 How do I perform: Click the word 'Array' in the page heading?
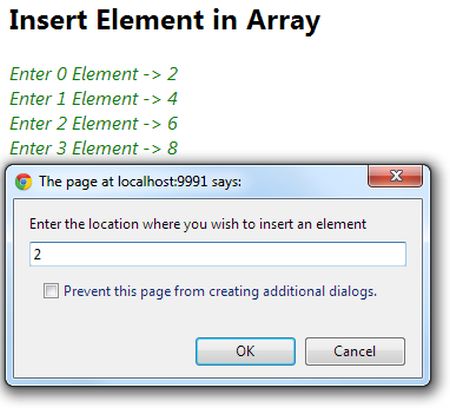coord(283,21)
